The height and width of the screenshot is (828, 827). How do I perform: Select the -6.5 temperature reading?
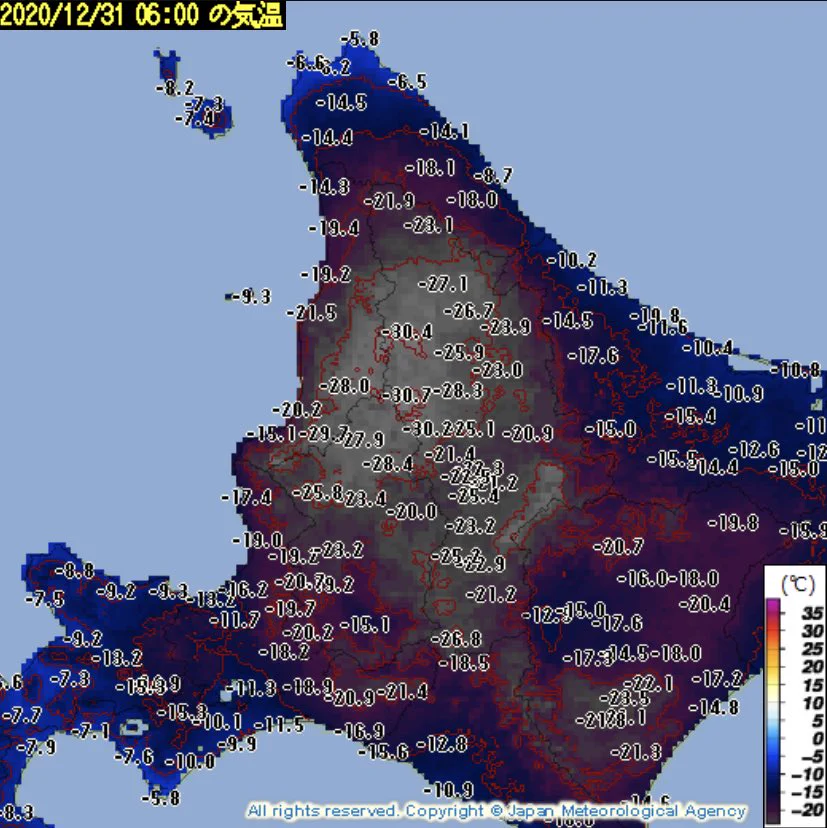click(x=407, y=82)
